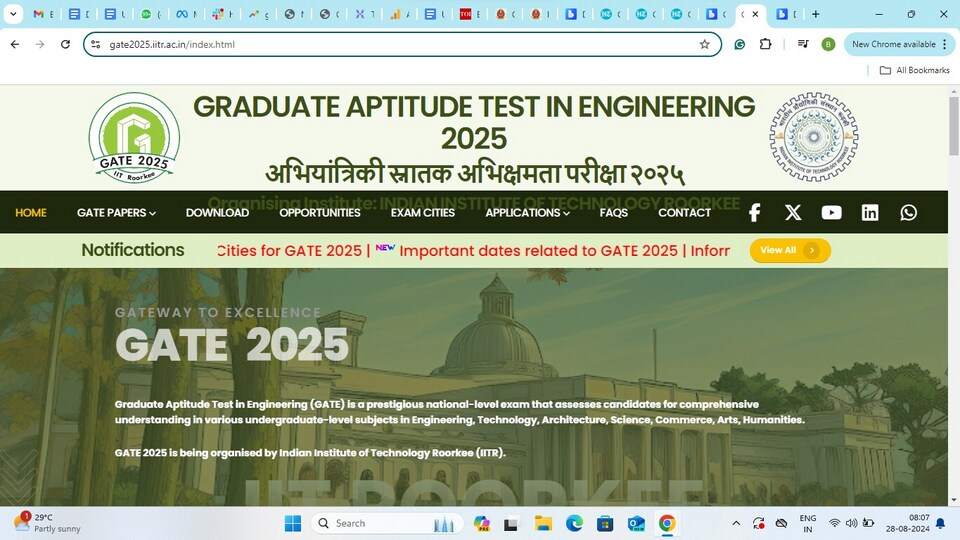This screenshot has height=540, width=960.
Task: Open the weather widget showing 29°C
Action: (x=47, y=523)
